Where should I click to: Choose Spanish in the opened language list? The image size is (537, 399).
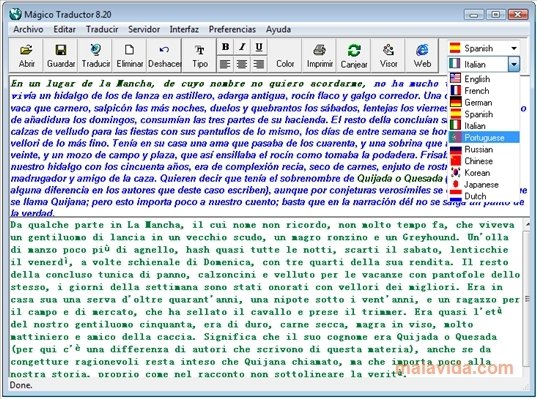[x=484, y=114]
